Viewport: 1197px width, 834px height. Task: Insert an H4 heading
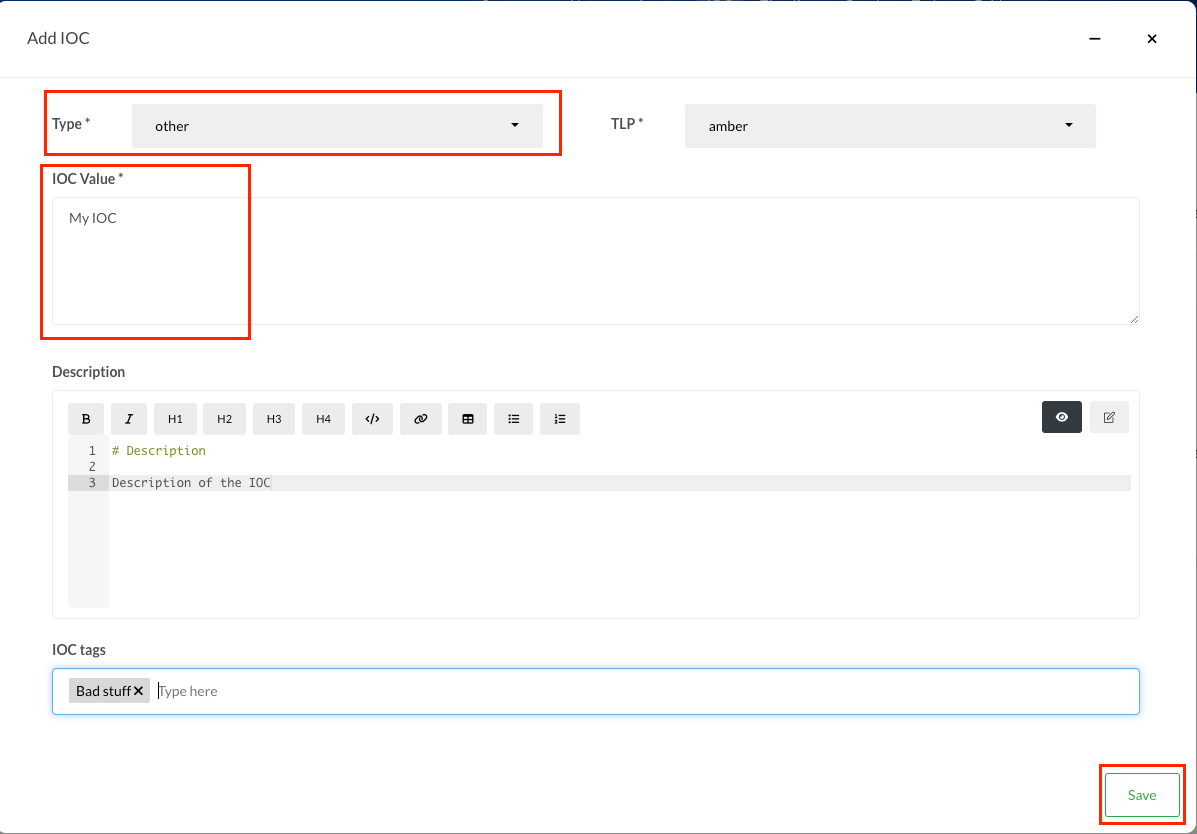(323, 418)
